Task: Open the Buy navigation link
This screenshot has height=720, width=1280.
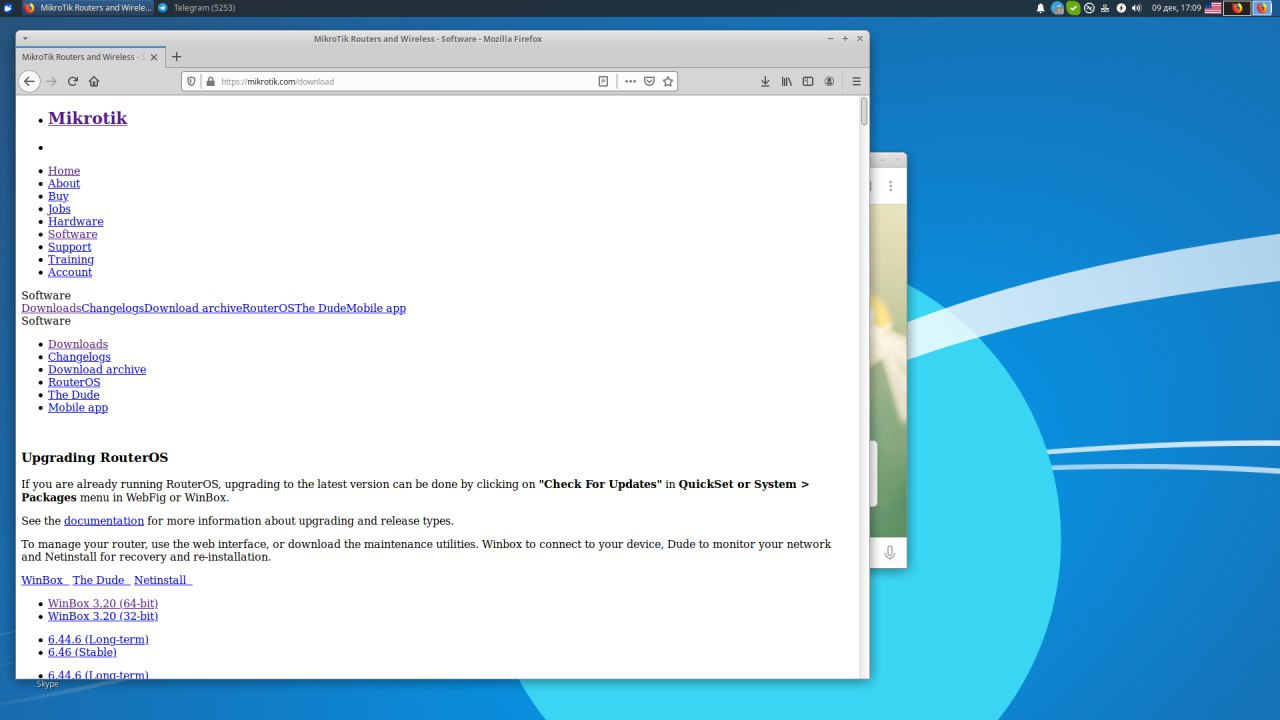Action: (x=58, y=196)
